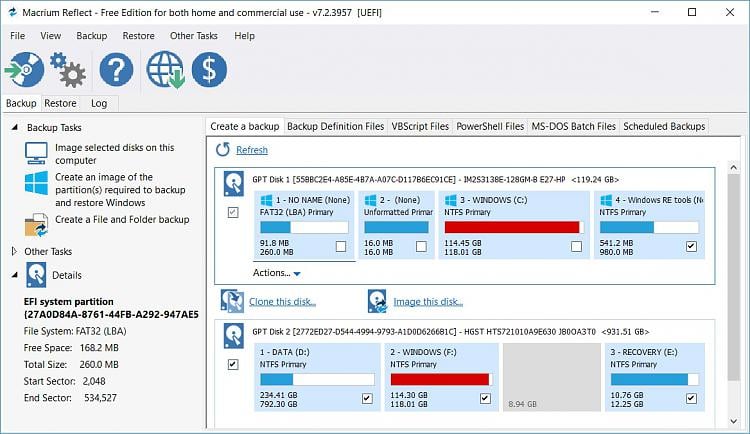Select Image selected disks on this computer
750x434 pixels.
tap(114, 154)
